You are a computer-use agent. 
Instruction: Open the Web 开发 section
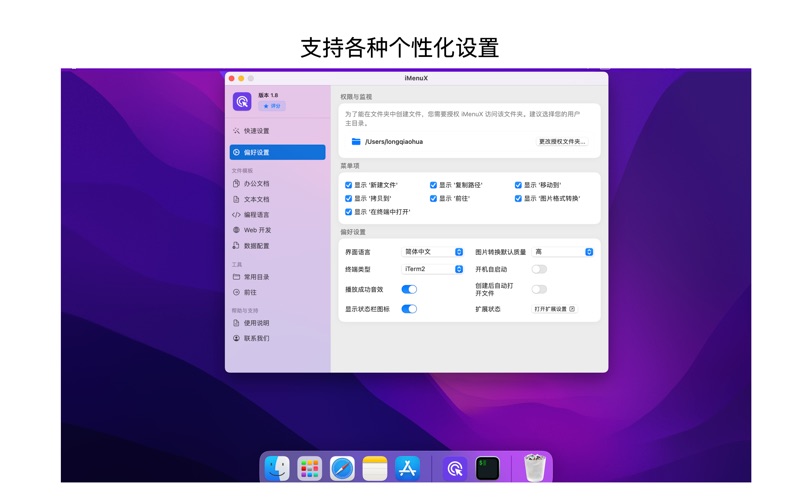click(x=257, y=230)
